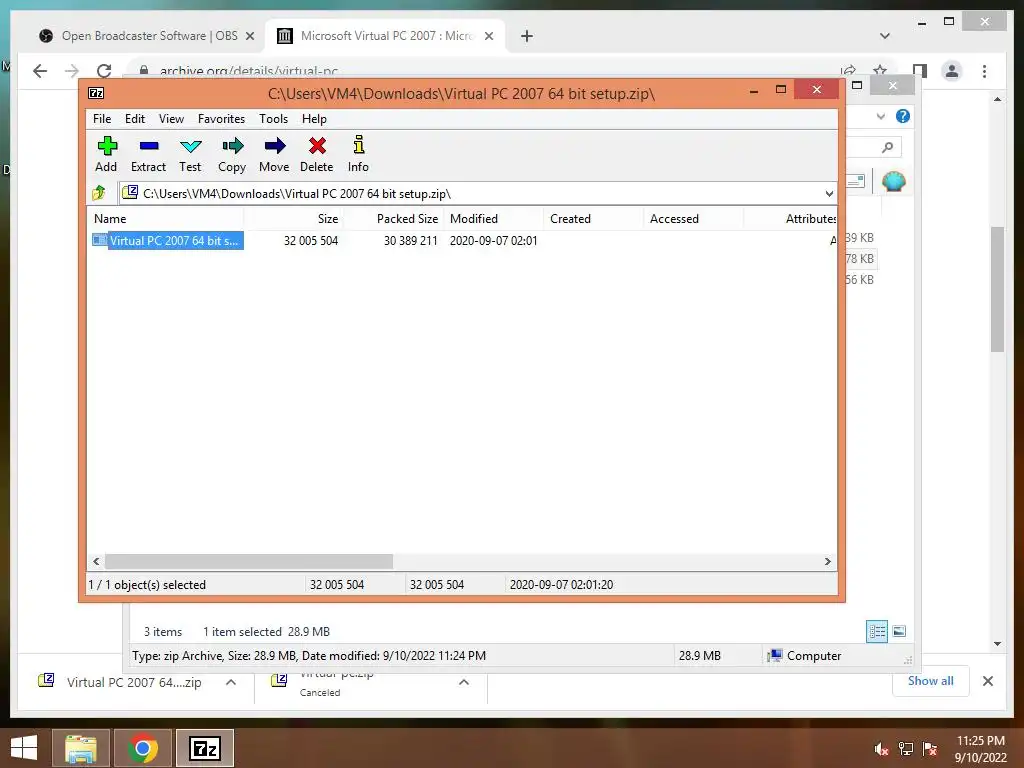
Task: Sort by the Modified column header
Action: click(493, 219)
